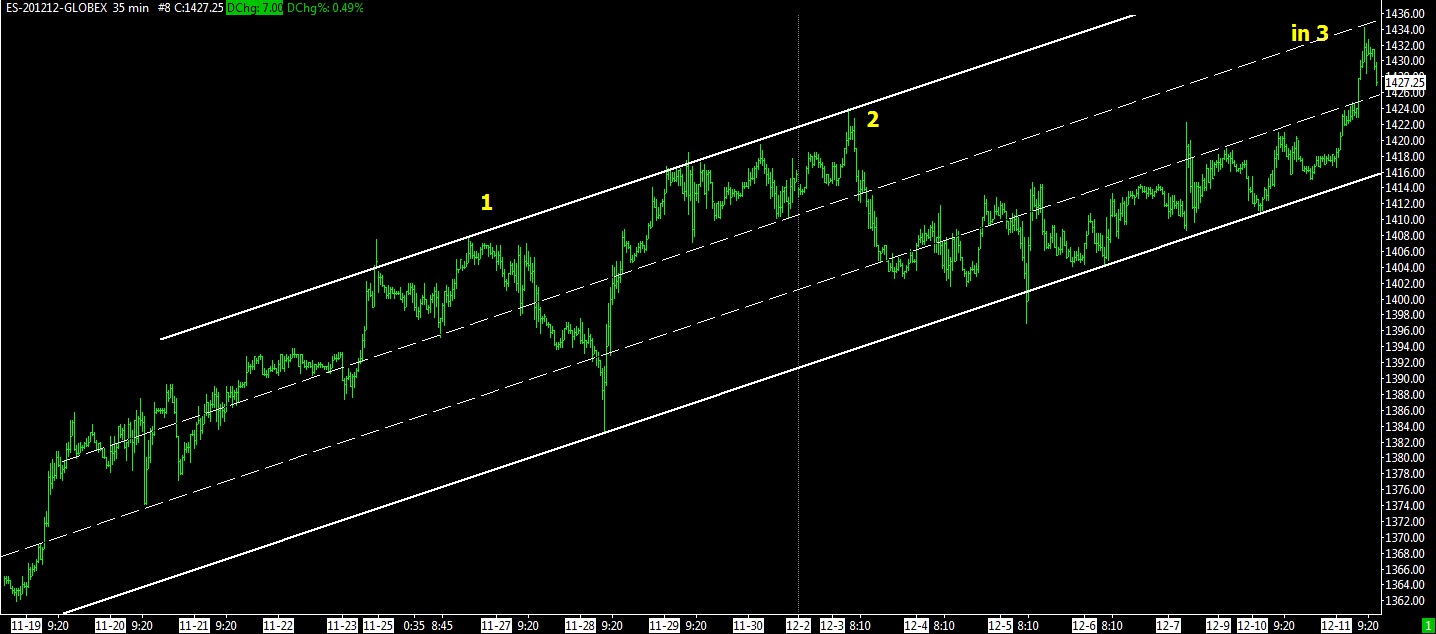
Task: Click the green indicator box in bottom-right corner
Action: click(1427, 625)
